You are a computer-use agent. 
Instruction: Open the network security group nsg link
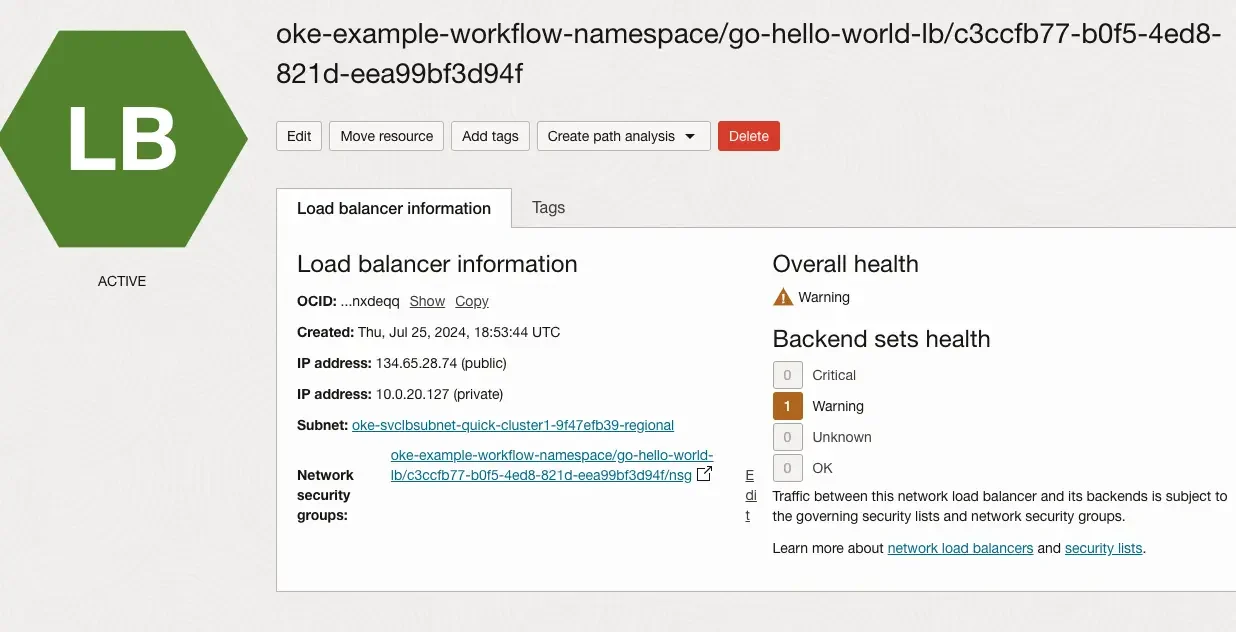click(552, 465)
